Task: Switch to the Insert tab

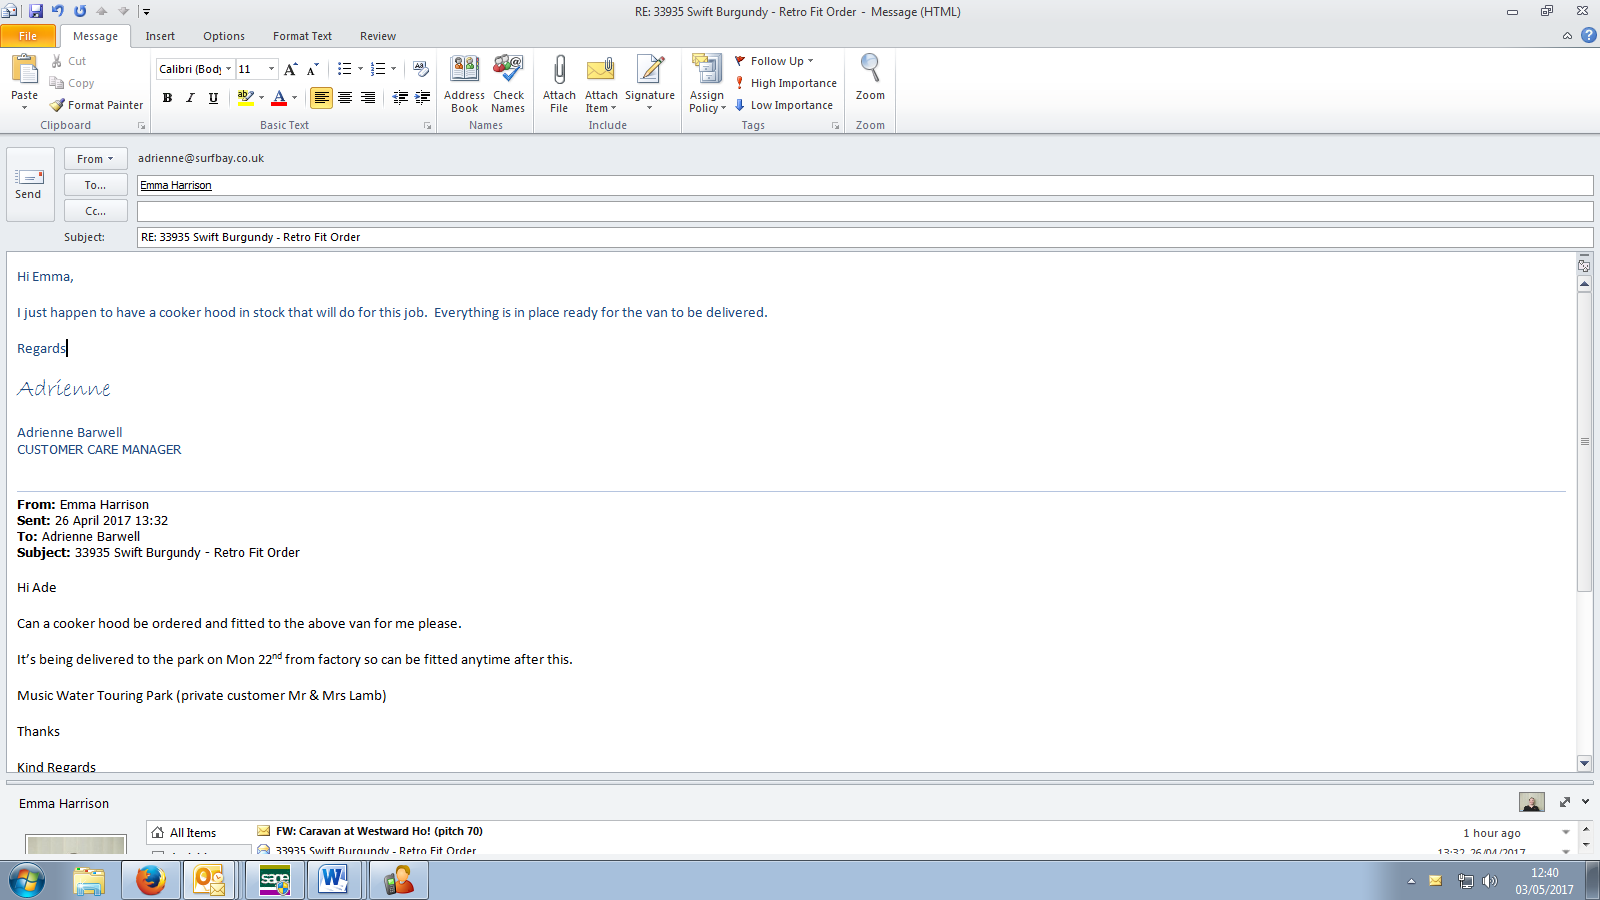Action: (x=160, y=36)
